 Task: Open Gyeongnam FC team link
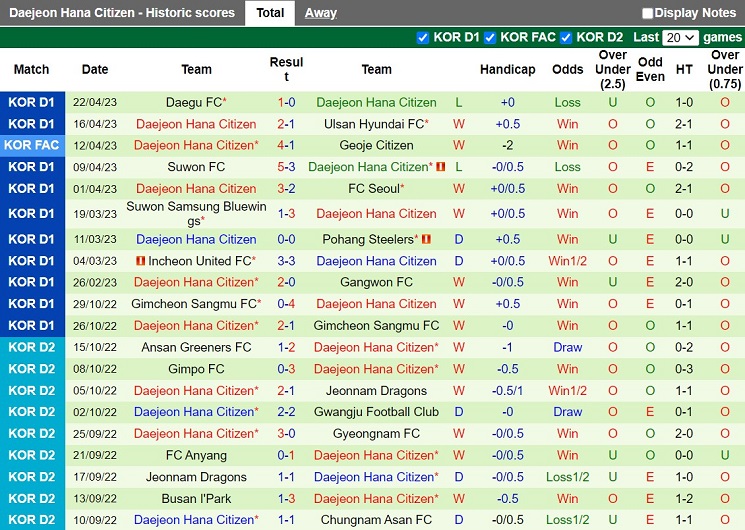pyautogui.click(x=376, y=434)
